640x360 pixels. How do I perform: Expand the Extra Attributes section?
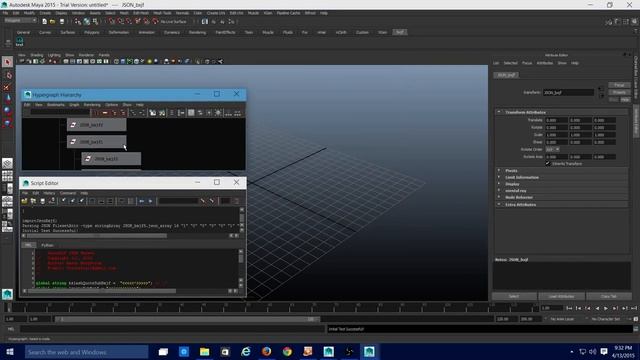499,204
